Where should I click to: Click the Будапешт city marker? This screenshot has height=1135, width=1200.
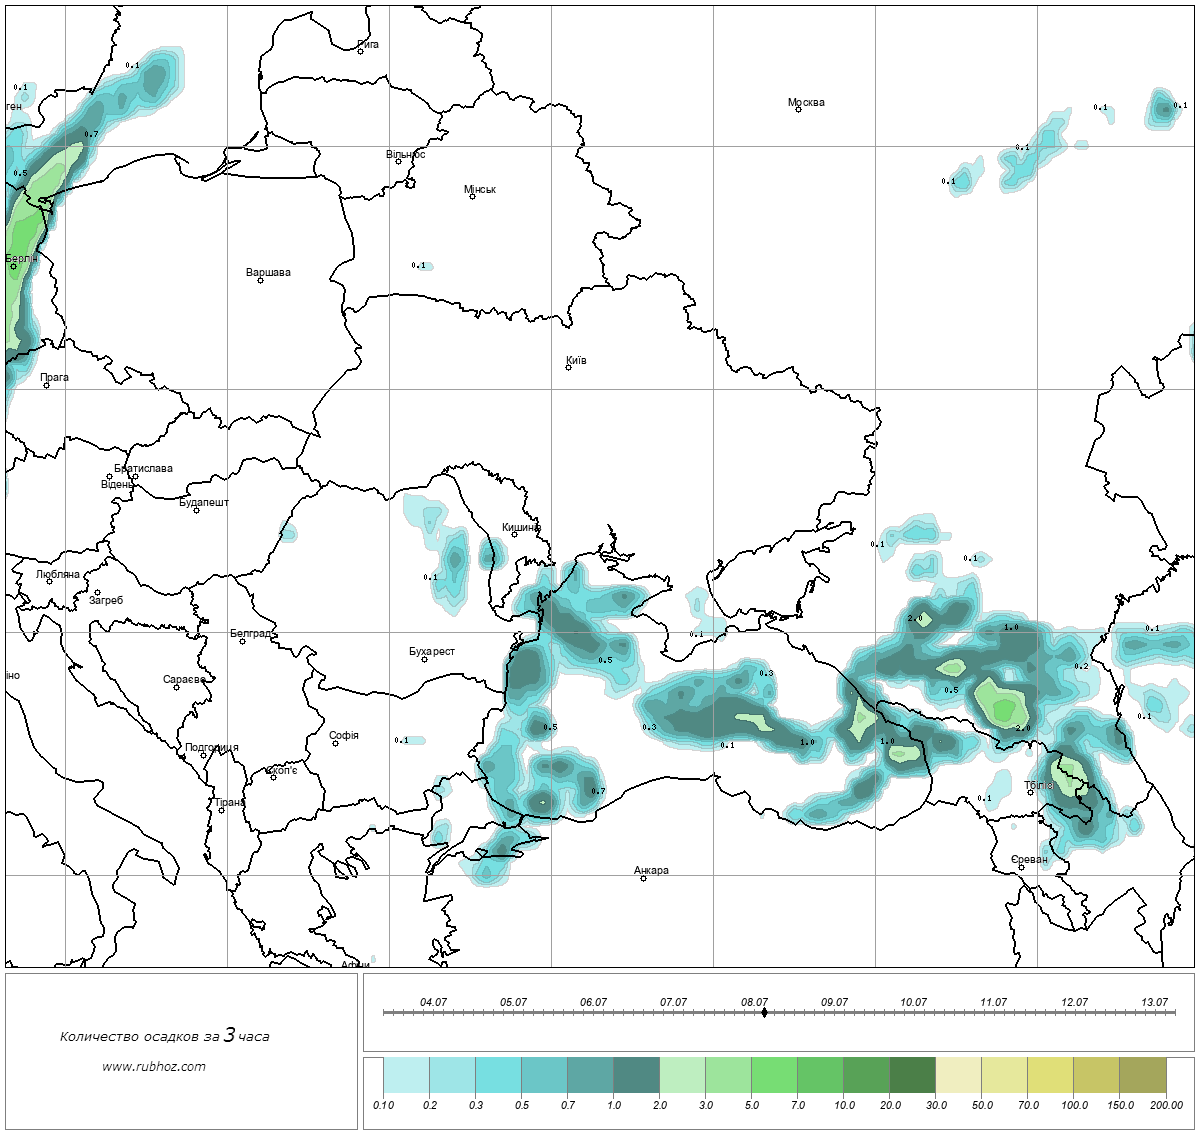pyautogui.click(x=196, y=510)
